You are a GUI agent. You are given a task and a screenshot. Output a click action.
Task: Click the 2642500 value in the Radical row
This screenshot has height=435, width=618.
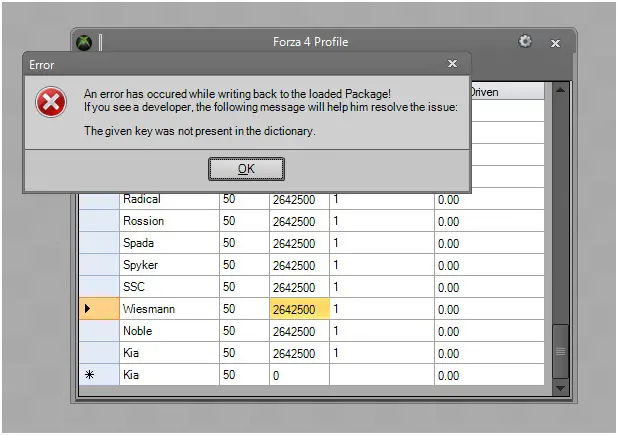(x=294, y=200)
